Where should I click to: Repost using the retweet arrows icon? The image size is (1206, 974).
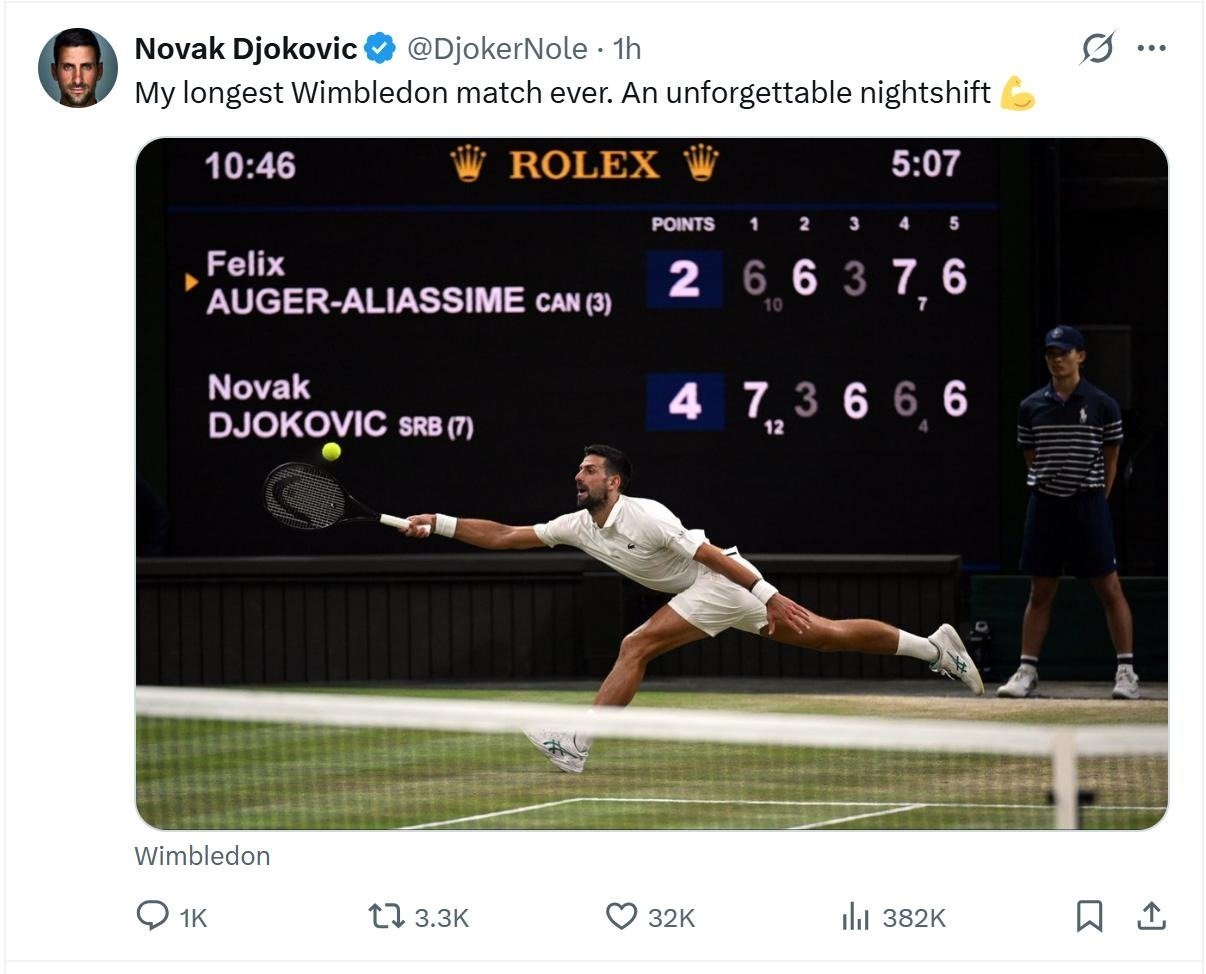(x=385, y=916)
